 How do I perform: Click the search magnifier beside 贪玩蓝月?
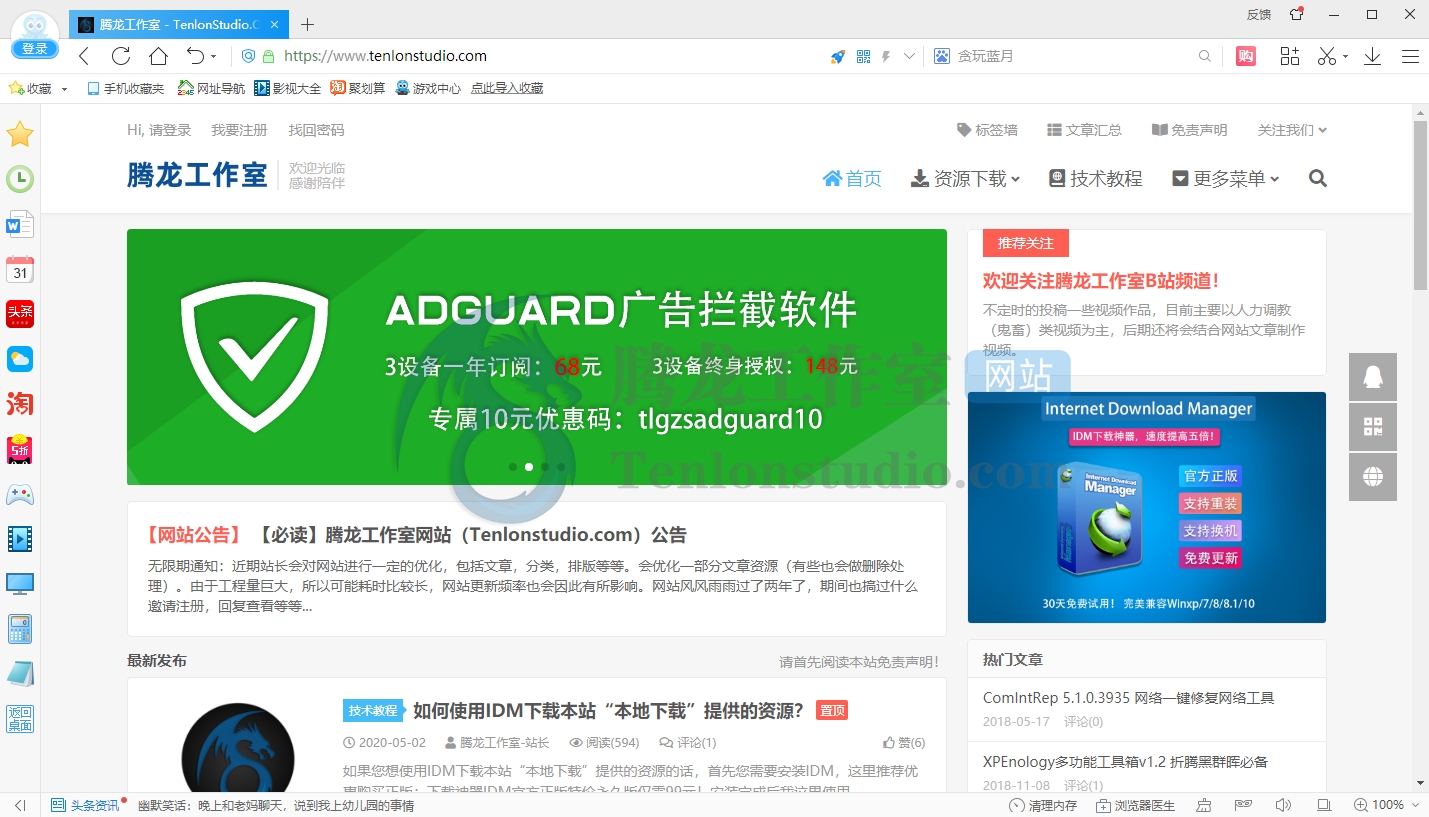[x=1205, y=57]
